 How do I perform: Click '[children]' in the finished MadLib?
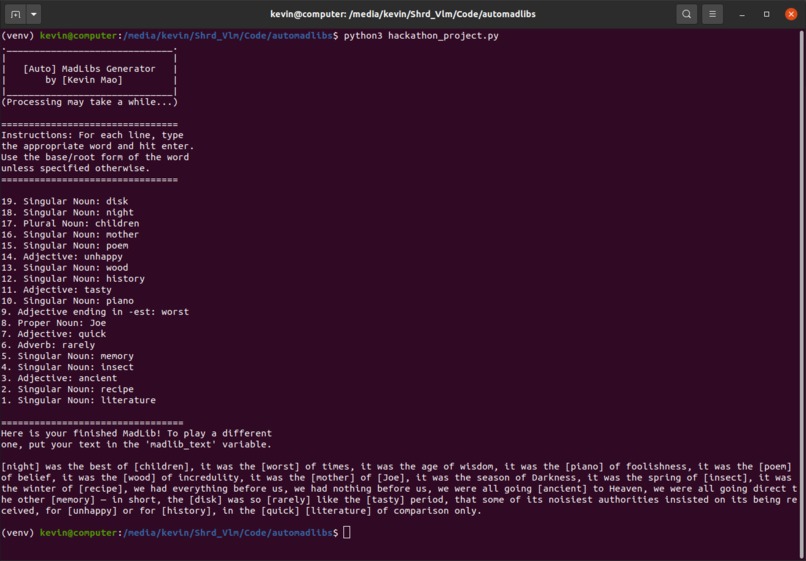pyautogui.click(x=161, y=467)
